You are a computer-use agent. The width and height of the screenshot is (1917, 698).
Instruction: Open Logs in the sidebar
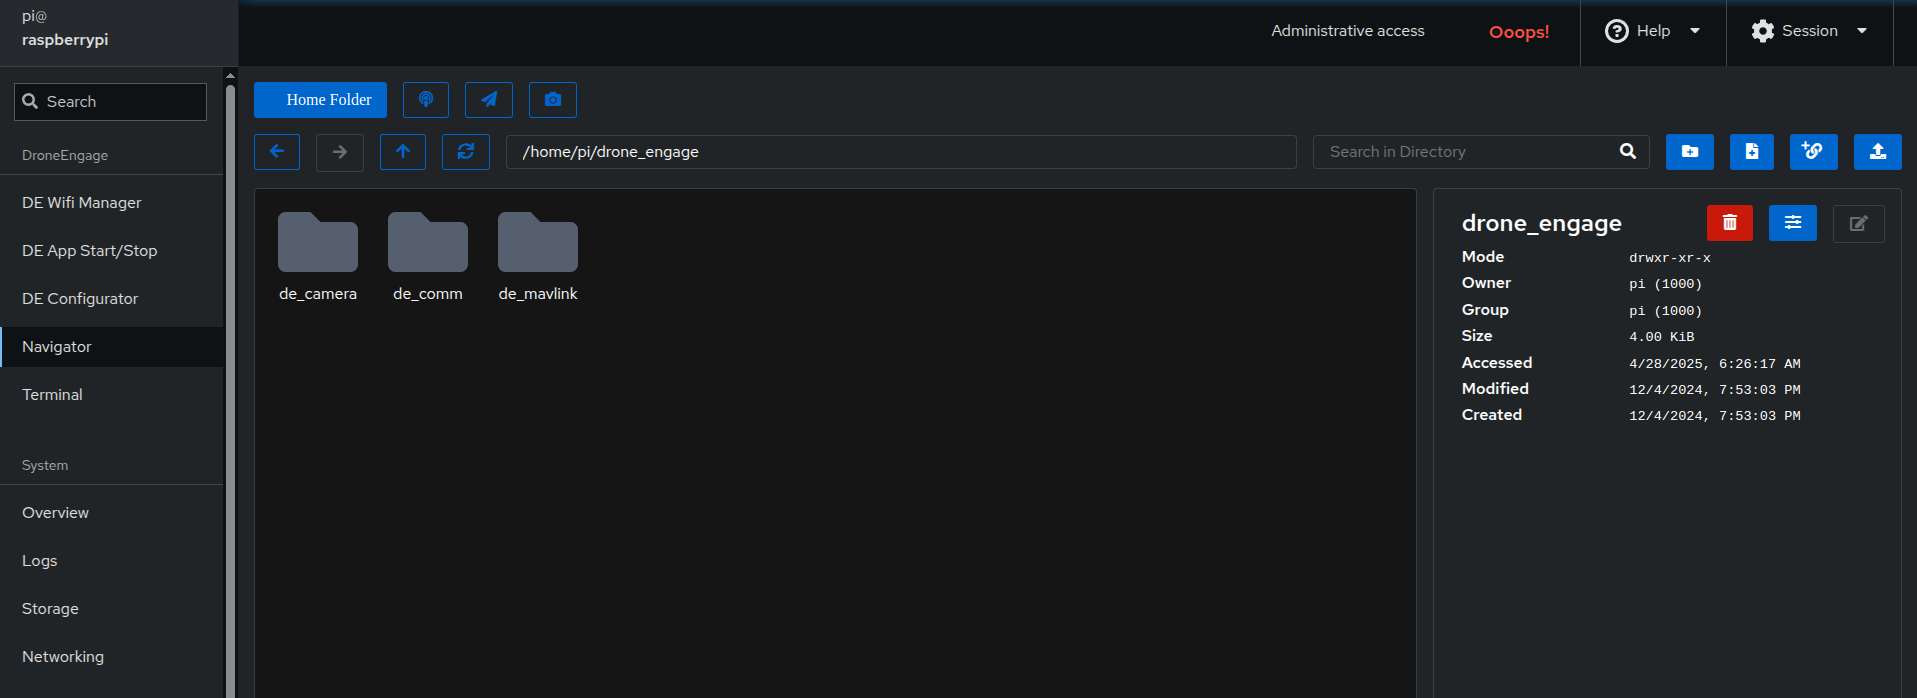tap(112, 561)
